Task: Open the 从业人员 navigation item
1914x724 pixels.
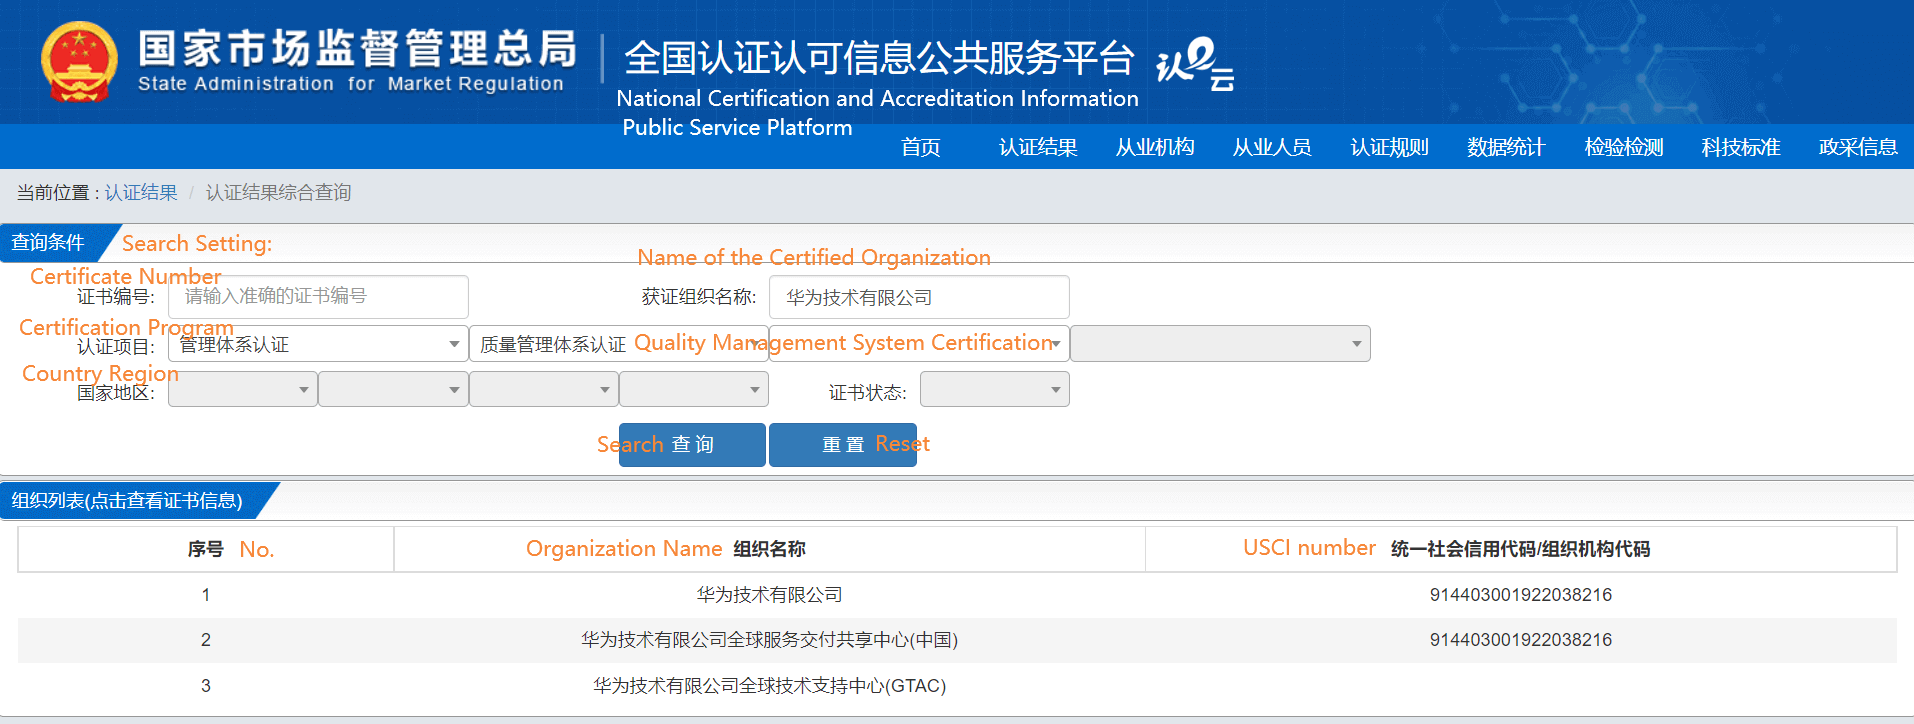Action: tap(1272, 147)
